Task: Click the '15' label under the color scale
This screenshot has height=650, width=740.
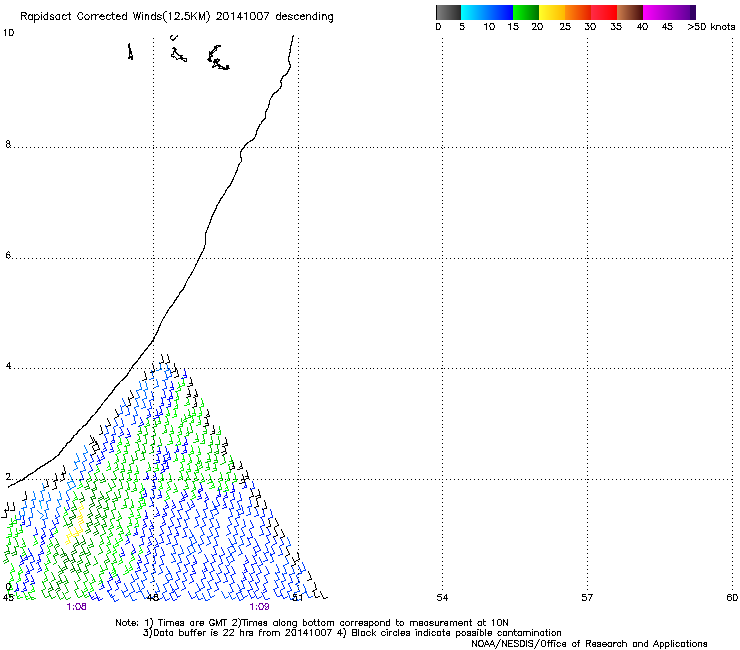Action: coord(513,27)
